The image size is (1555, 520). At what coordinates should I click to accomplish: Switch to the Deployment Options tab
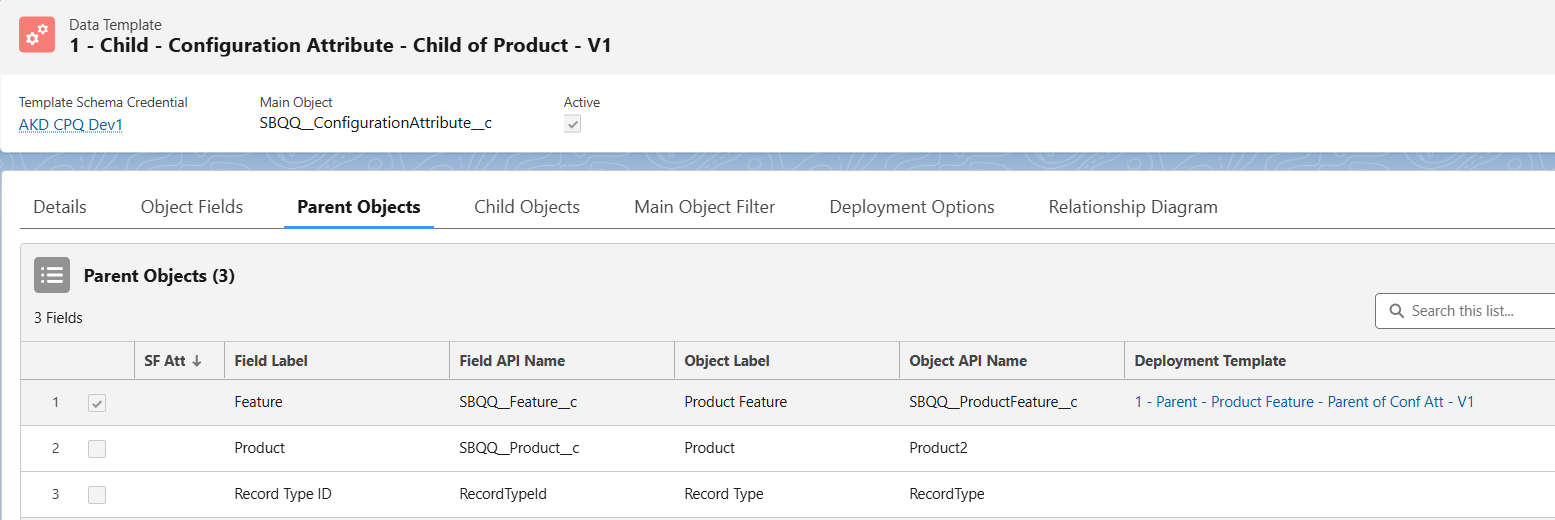click(912, 207)
